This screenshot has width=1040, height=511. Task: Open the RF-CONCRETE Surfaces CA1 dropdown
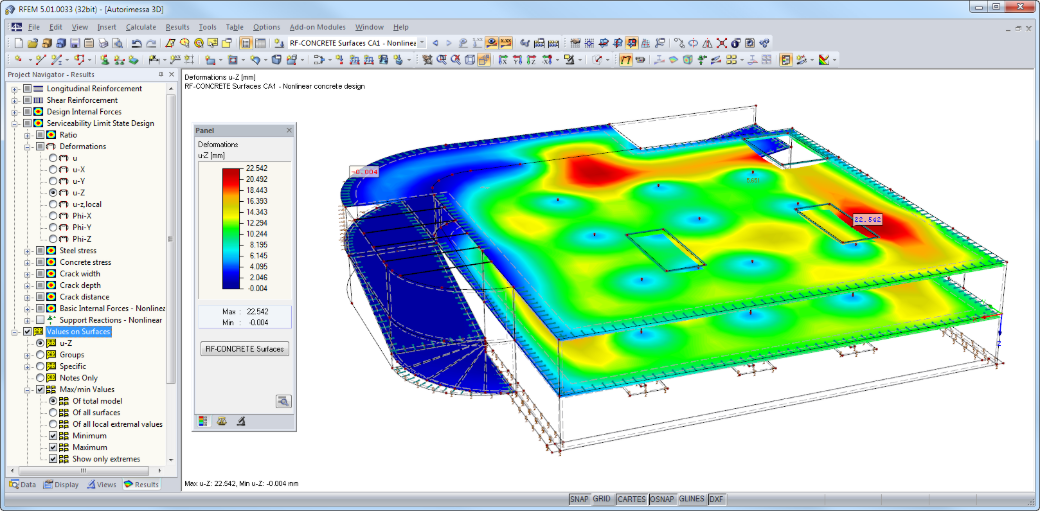tap(422, 43)
